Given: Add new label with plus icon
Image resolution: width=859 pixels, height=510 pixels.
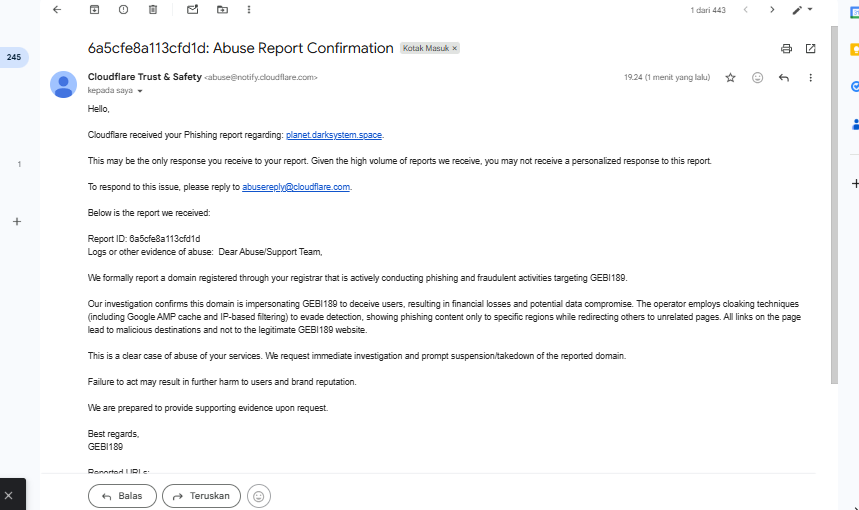Looking at the screenshot, I should [17, 221].
